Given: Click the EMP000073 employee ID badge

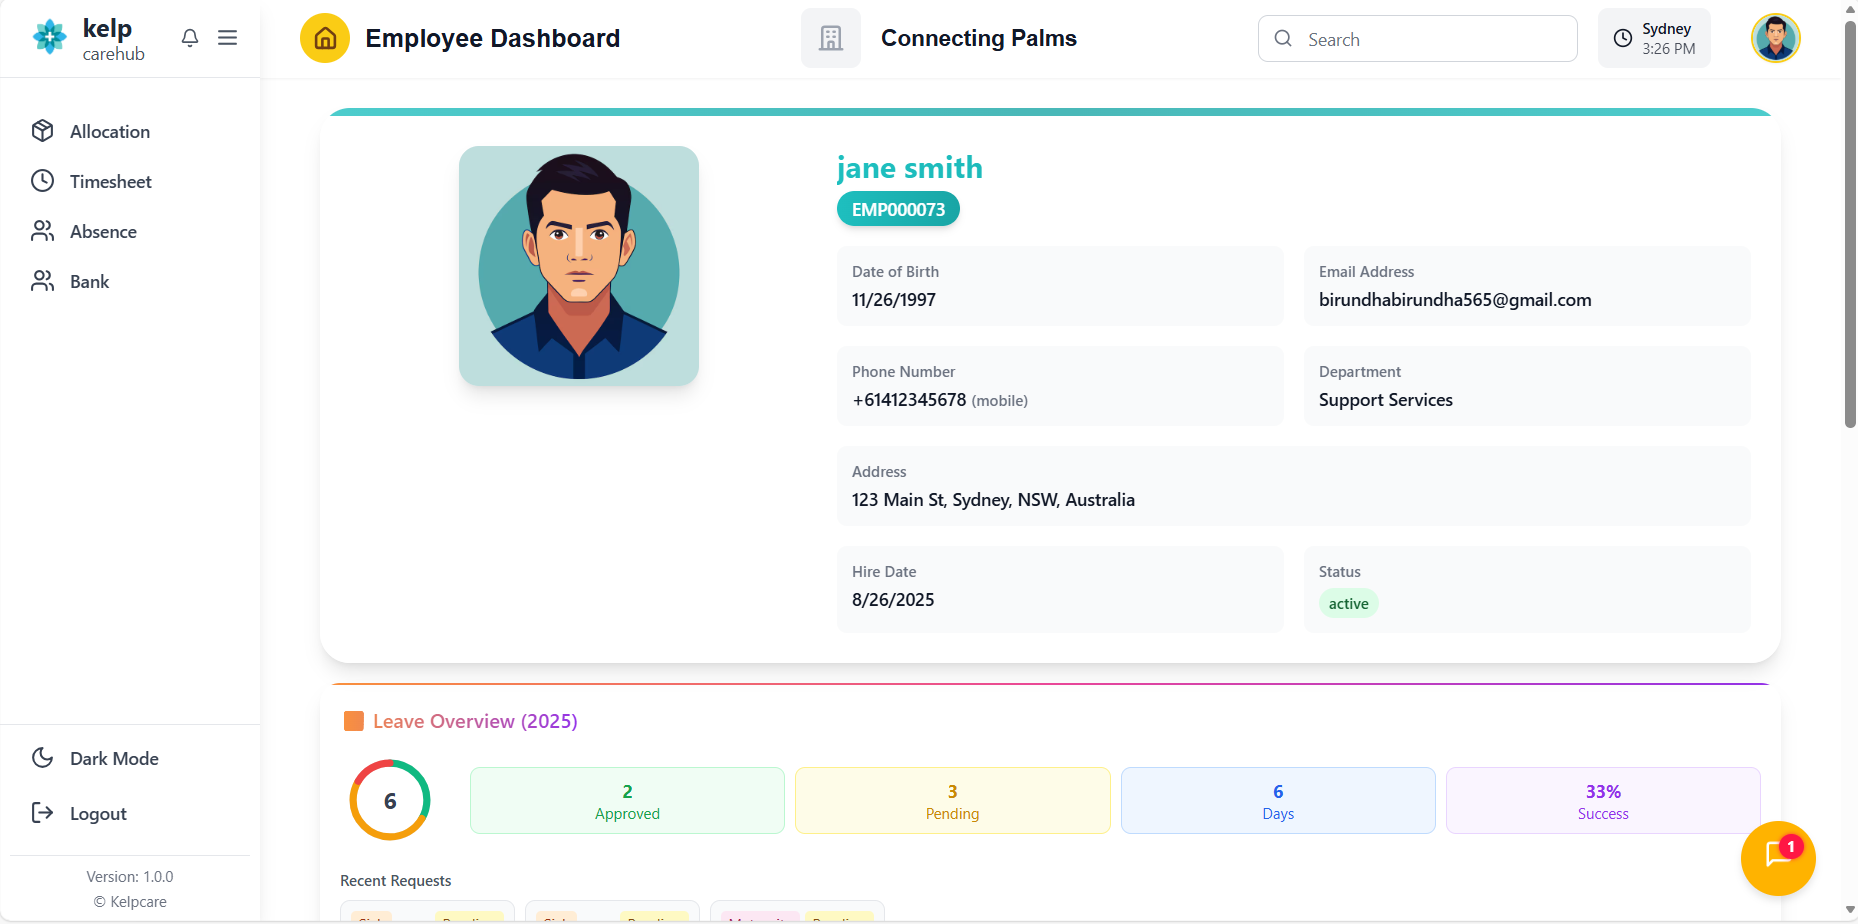Looking at the screenshot, I should click(x=898, y=210).
